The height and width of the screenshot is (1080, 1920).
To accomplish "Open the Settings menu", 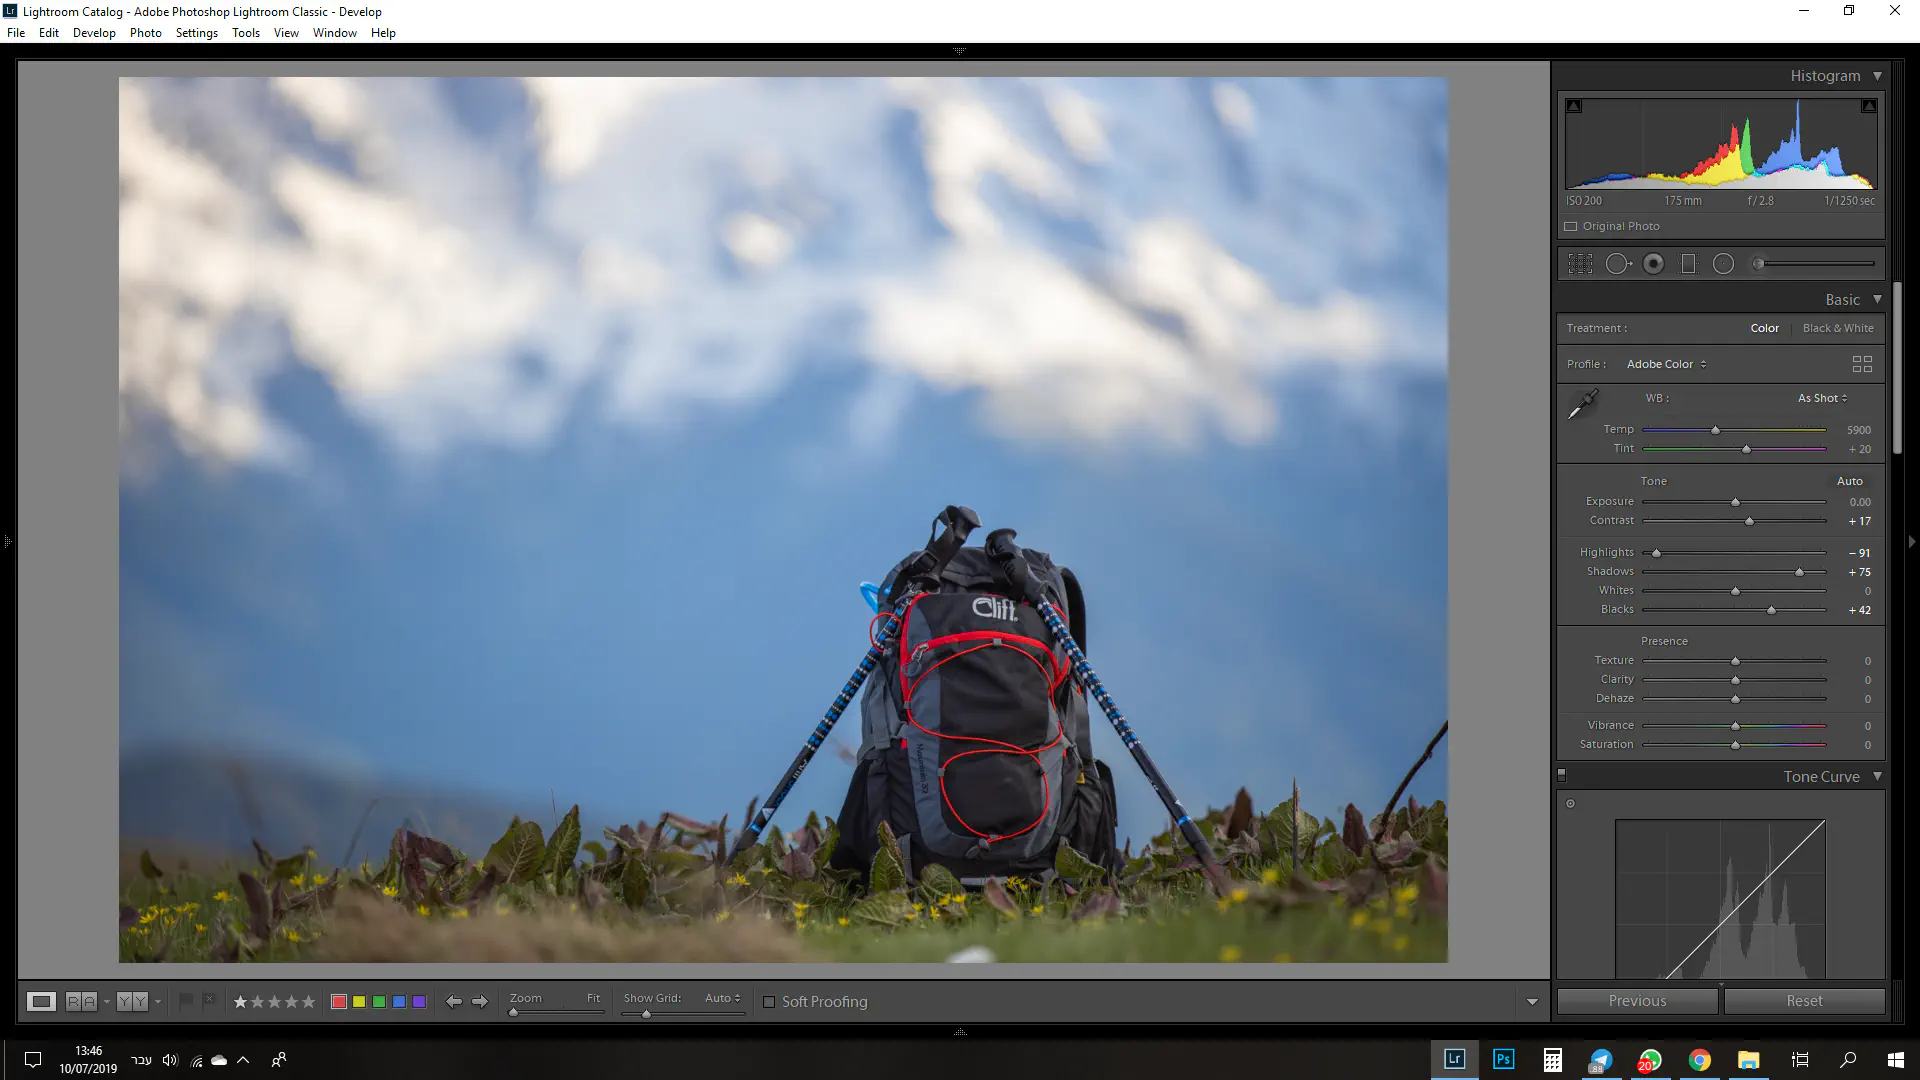I will [x=196, y=33].
